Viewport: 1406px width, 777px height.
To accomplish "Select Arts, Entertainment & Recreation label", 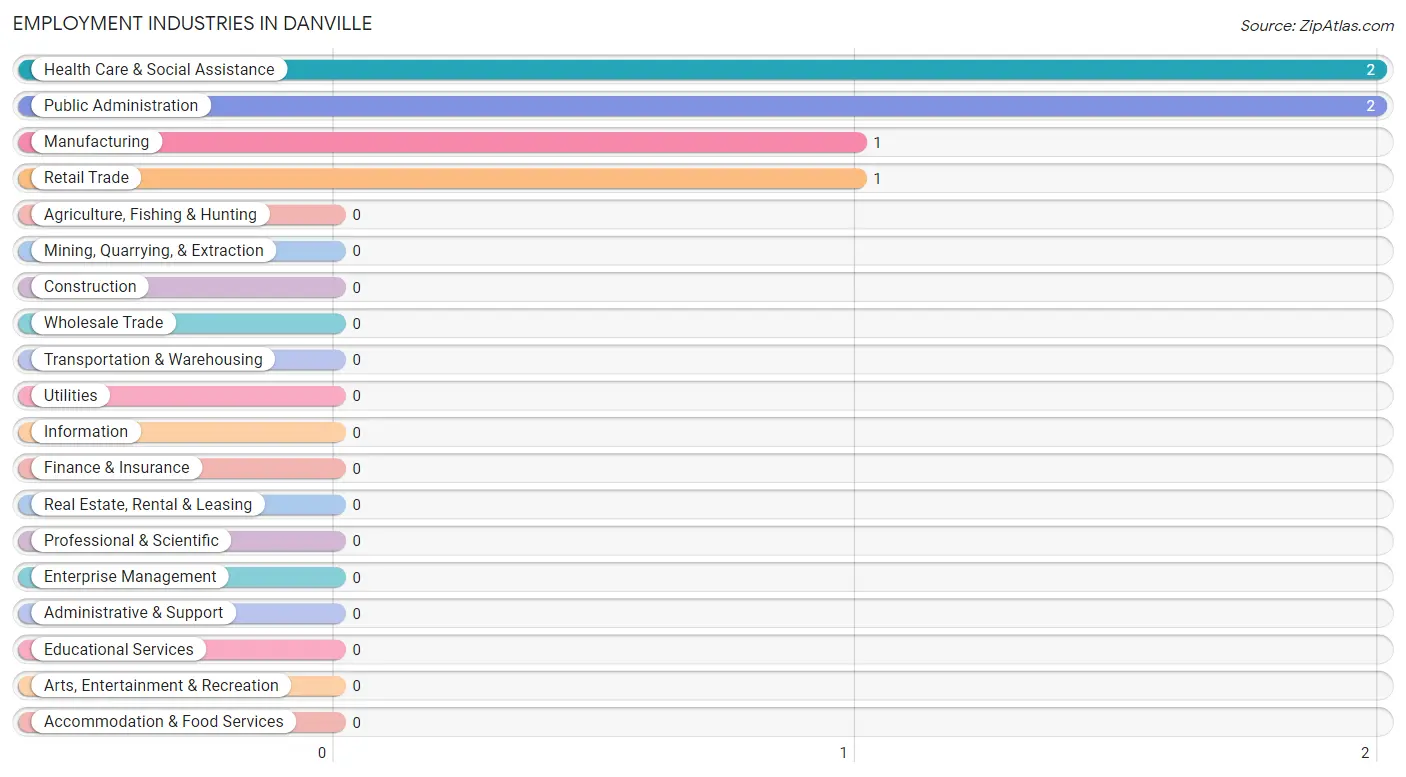I will (161, 685).
